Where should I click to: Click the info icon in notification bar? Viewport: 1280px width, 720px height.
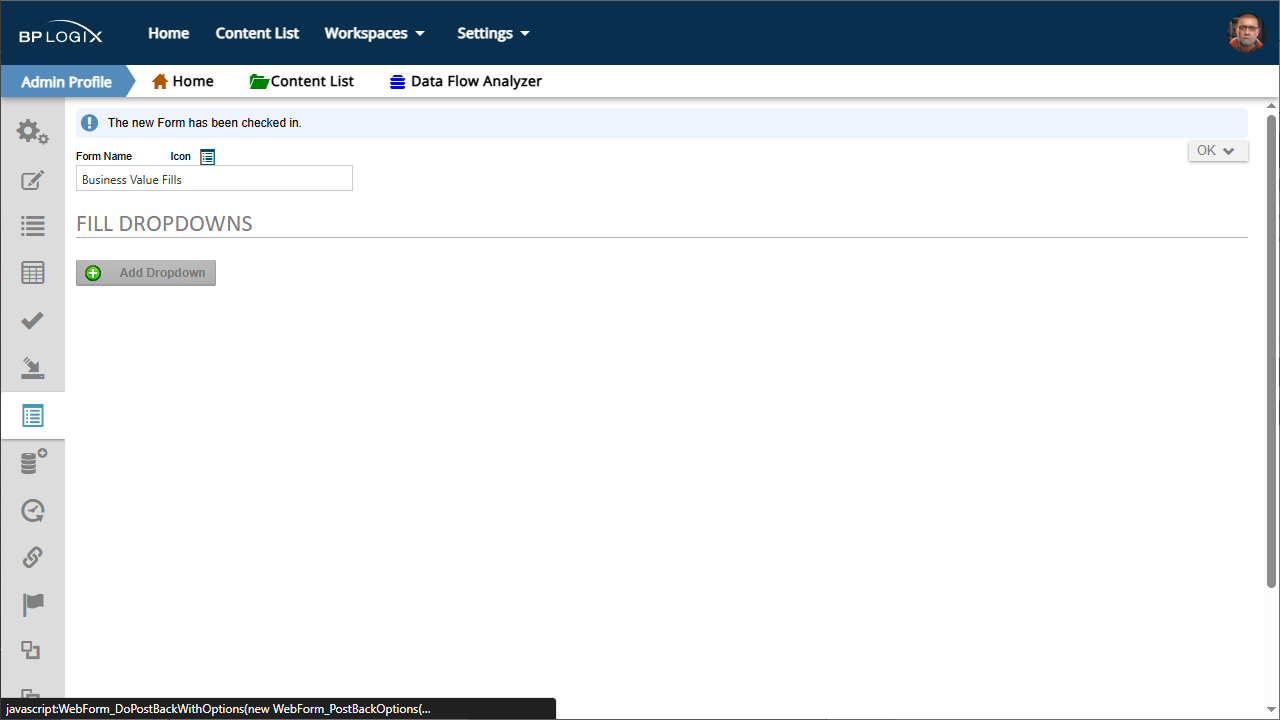[90, 123]
